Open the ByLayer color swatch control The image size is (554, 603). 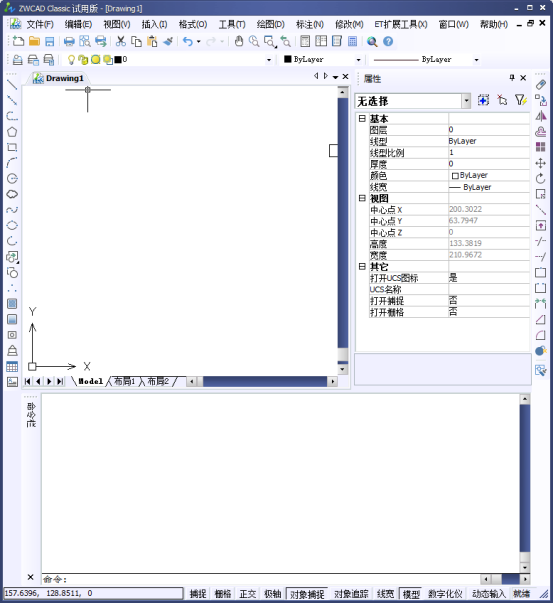click(322, 60)
